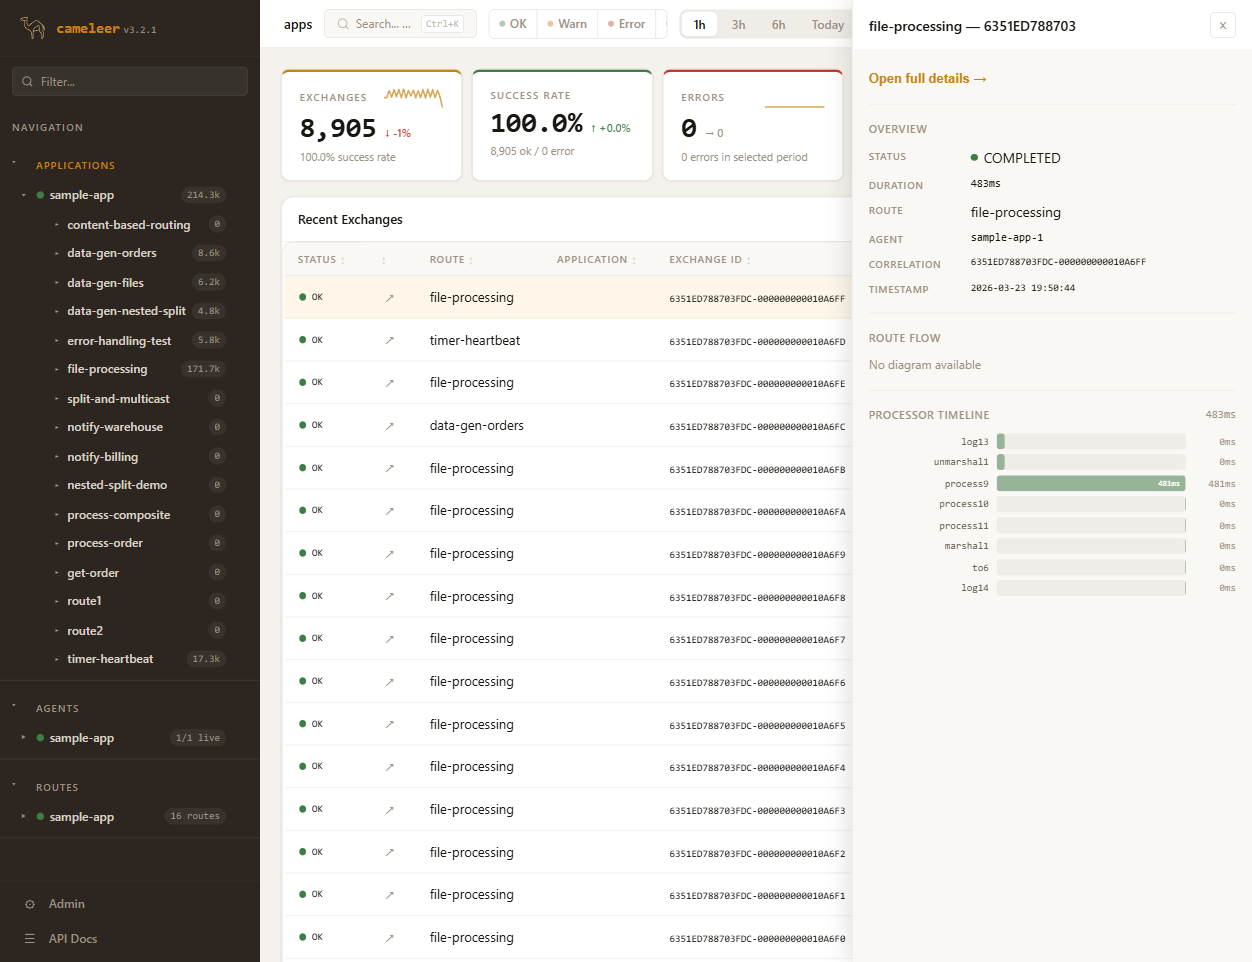Click the open arrow icon on timer-heartbeat row

coord(389,341)
